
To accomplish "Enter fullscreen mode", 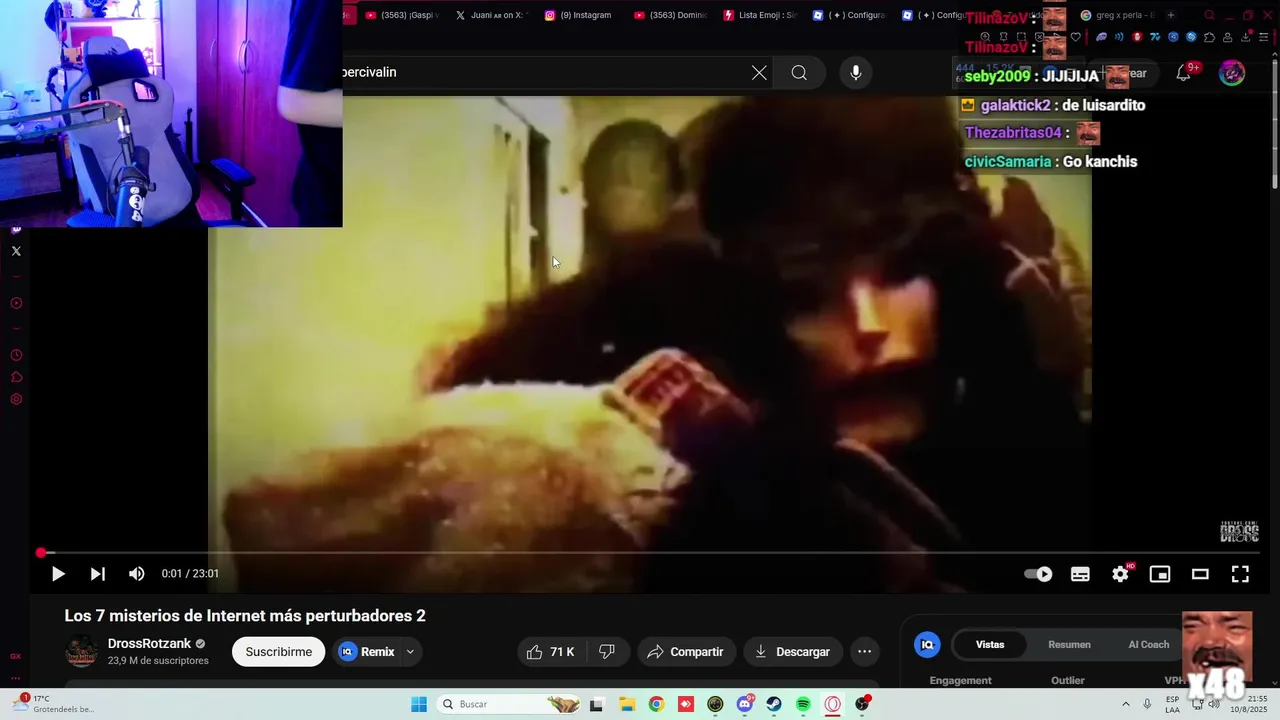I will (1240, 574).
